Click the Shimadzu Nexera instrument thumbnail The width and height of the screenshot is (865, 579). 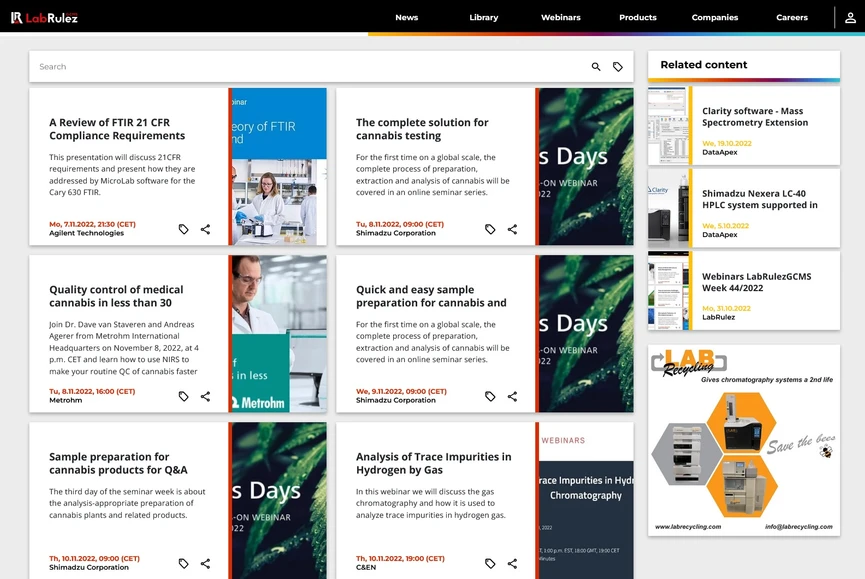point(668,208)
